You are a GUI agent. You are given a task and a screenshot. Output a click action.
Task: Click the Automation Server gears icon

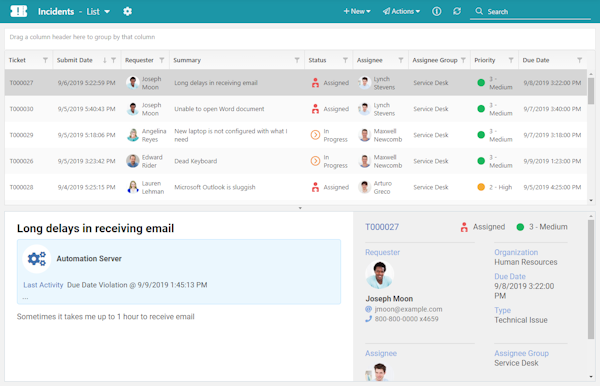pos(37,259)
